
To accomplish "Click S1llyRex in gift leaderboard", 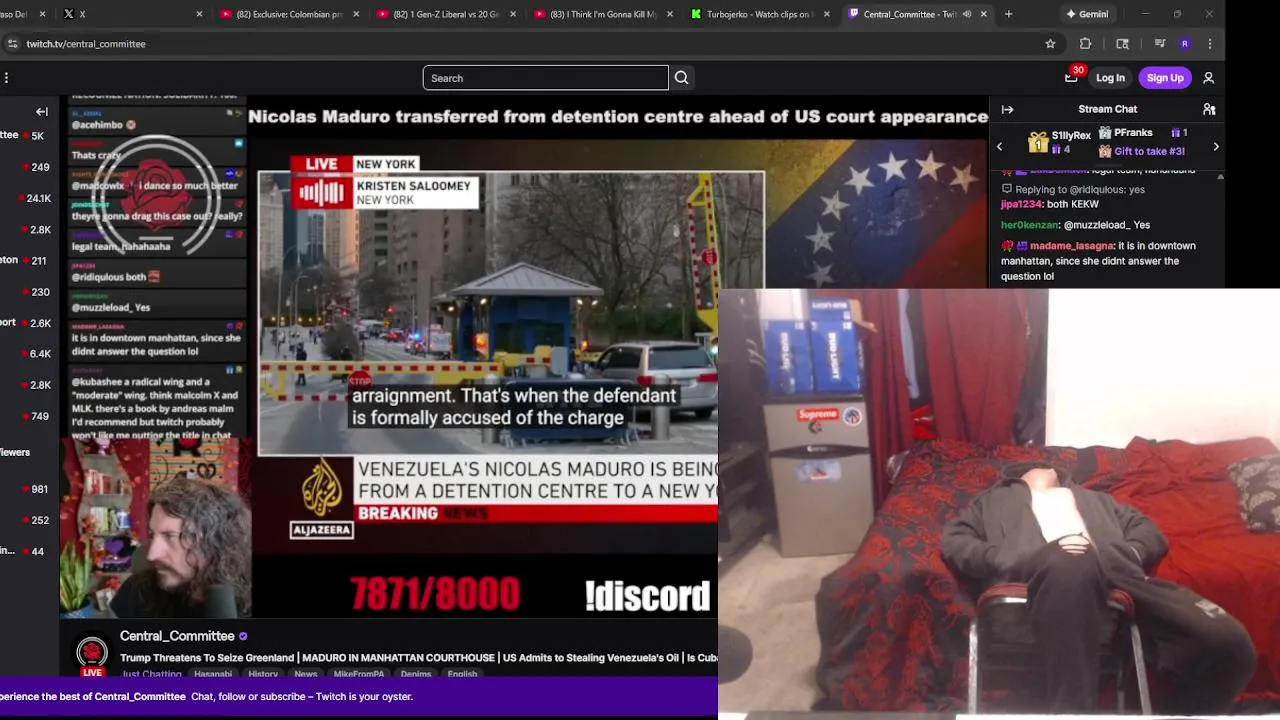I will 1071,135.
